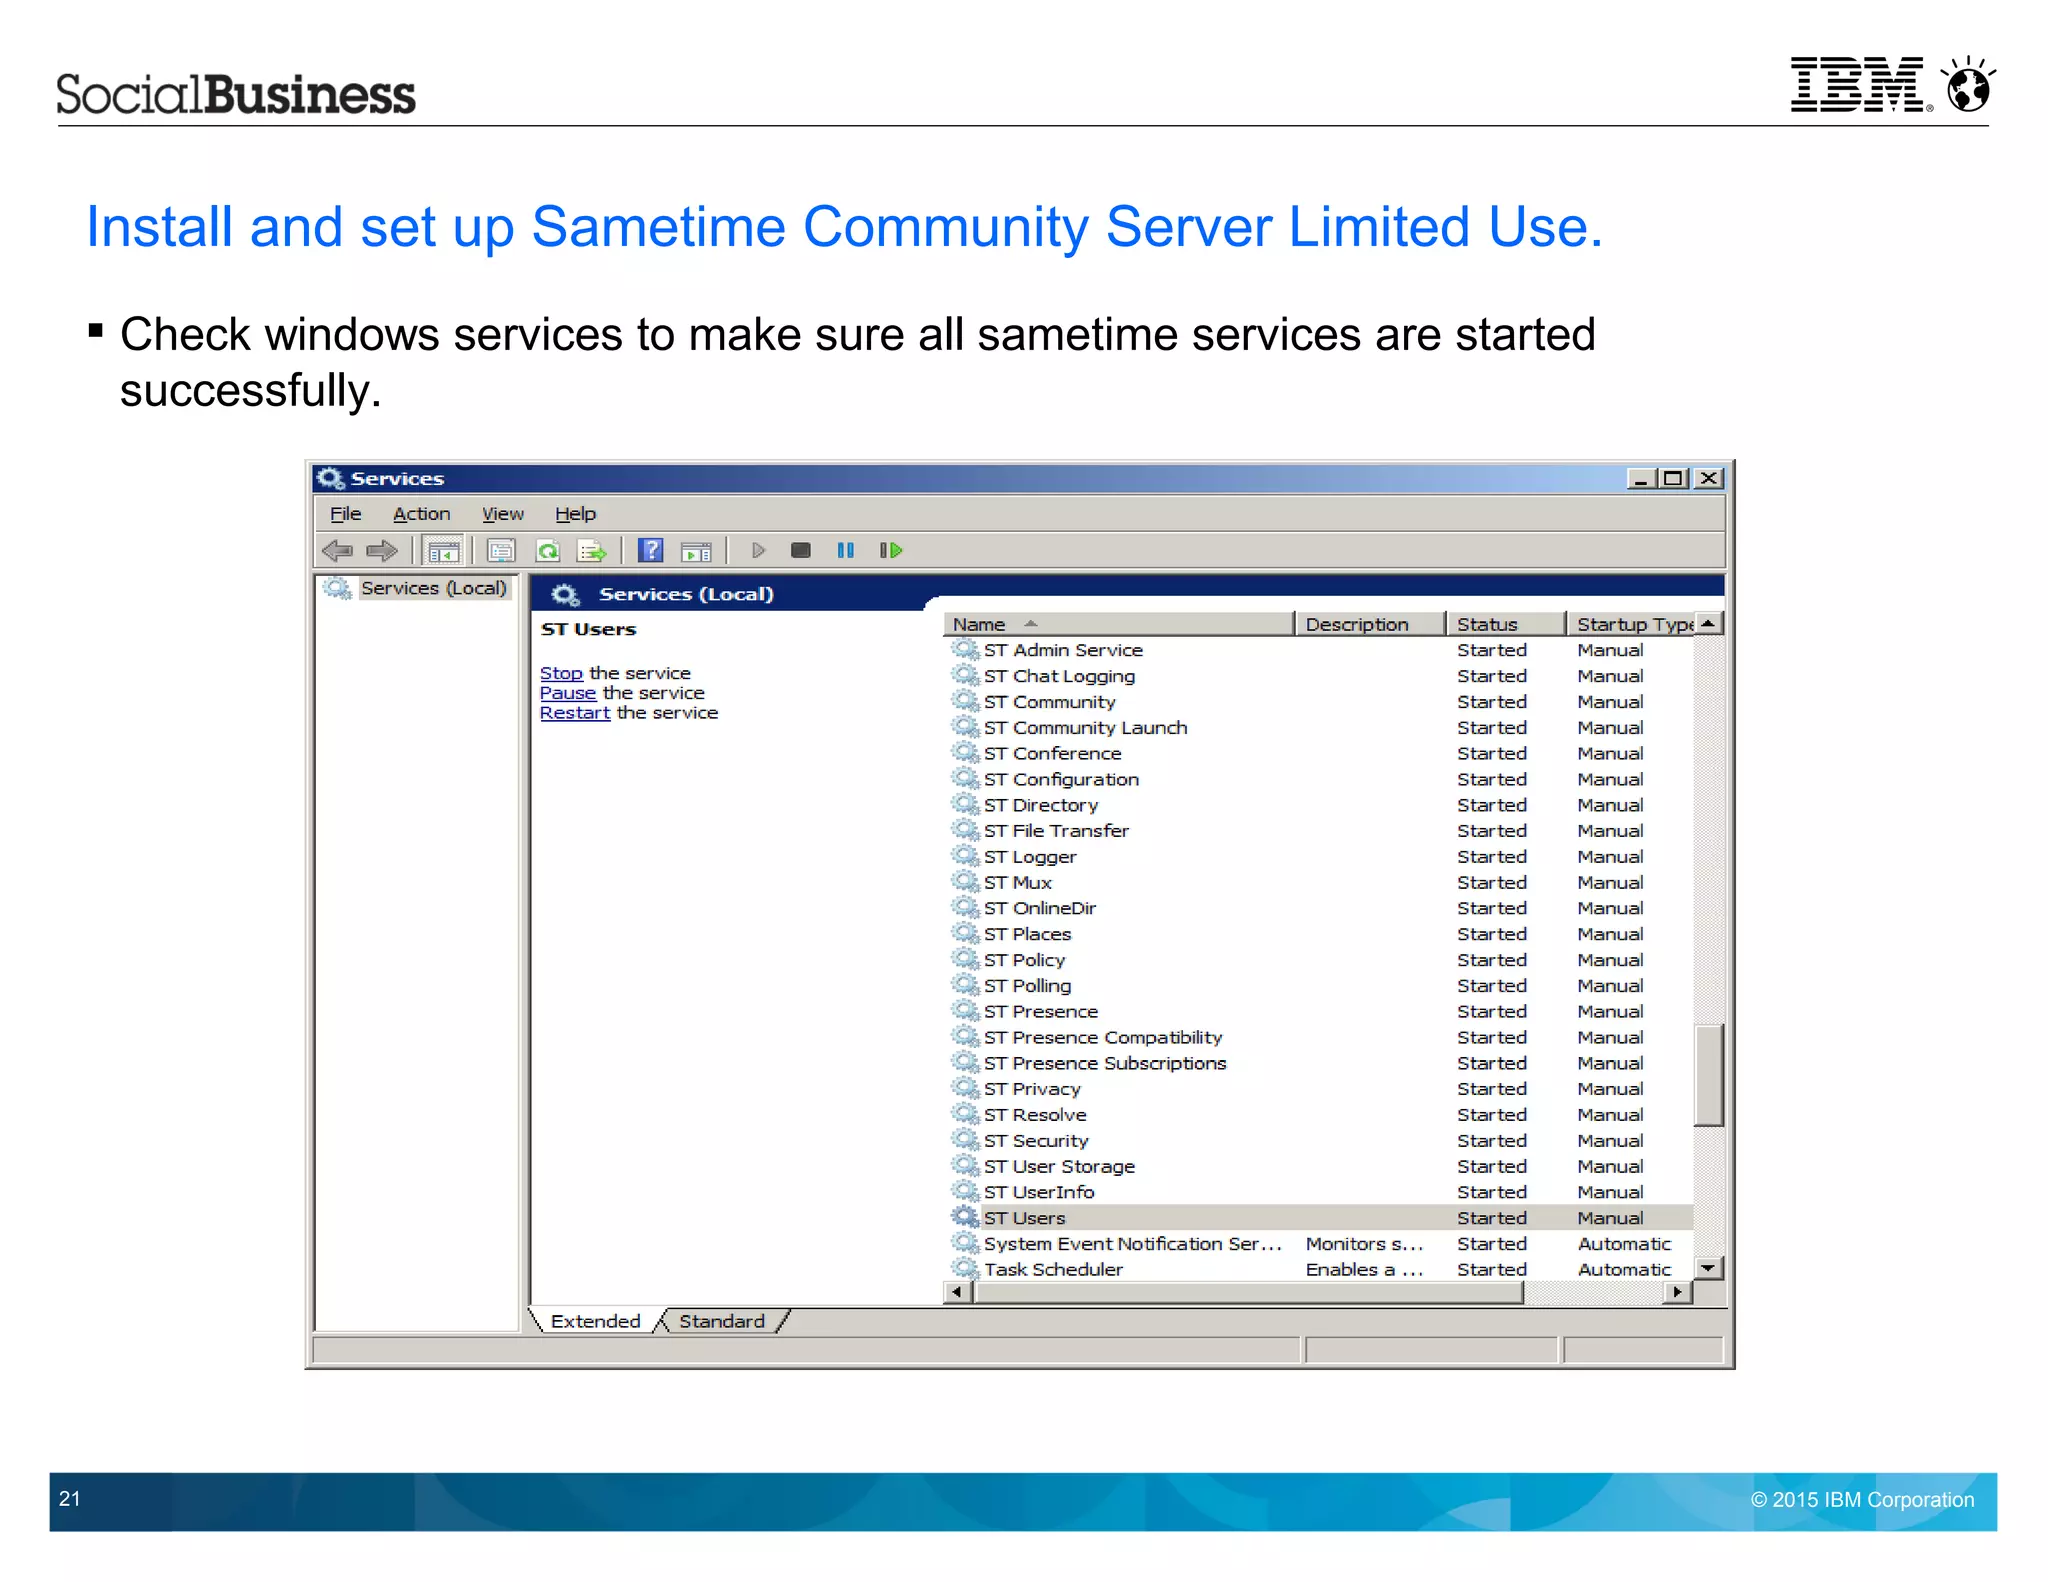Select the ST Users gear icon
The image size is (2048, 1582).
(x=965, y=1217)
